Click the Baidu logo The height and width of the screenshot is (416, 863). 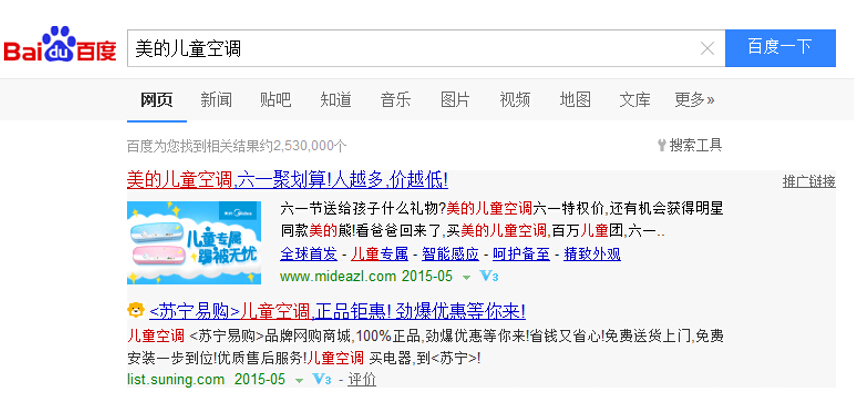(x=60, y=46)
